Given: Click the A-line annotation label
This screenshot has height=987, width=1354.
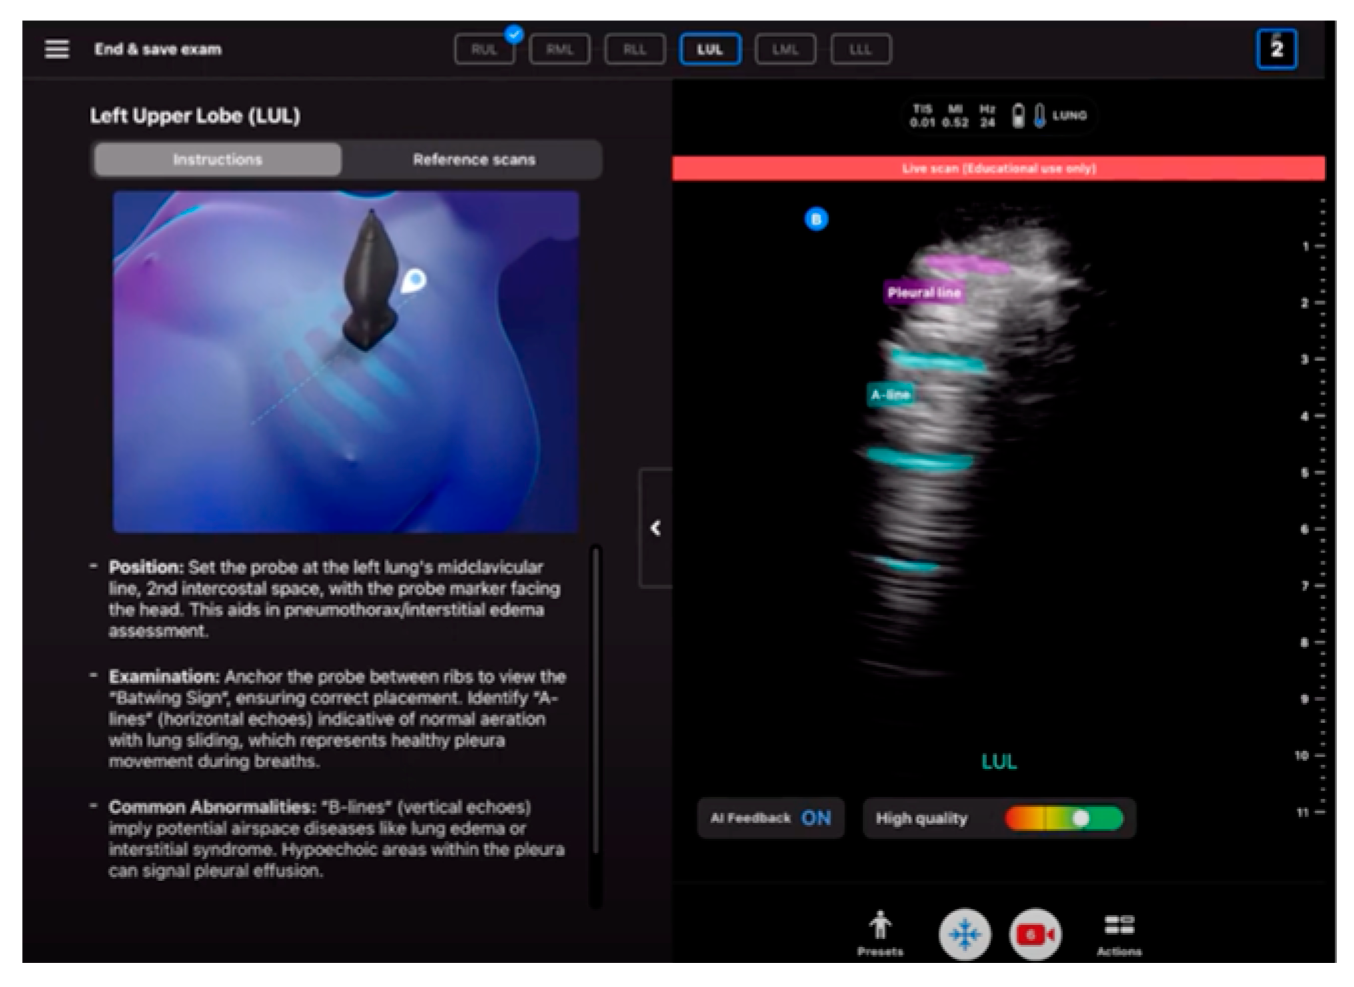Looking at the screenshot, I should [890, 395].
